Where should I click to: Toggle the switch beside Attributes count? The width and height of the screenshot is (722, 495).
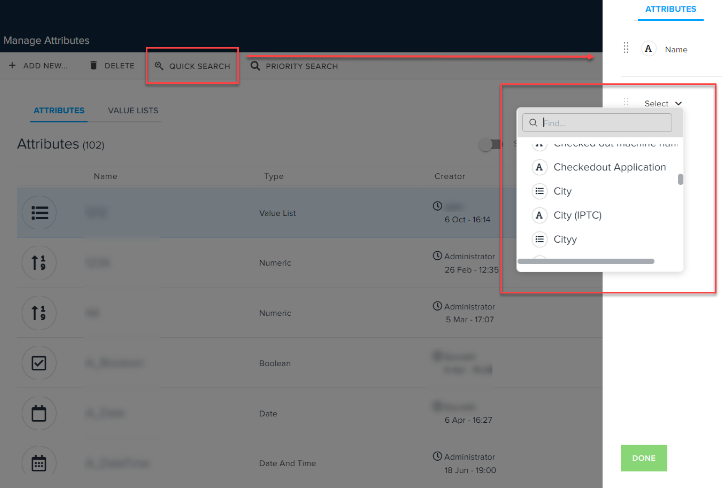pyautogui.click(x=490, y=145)
